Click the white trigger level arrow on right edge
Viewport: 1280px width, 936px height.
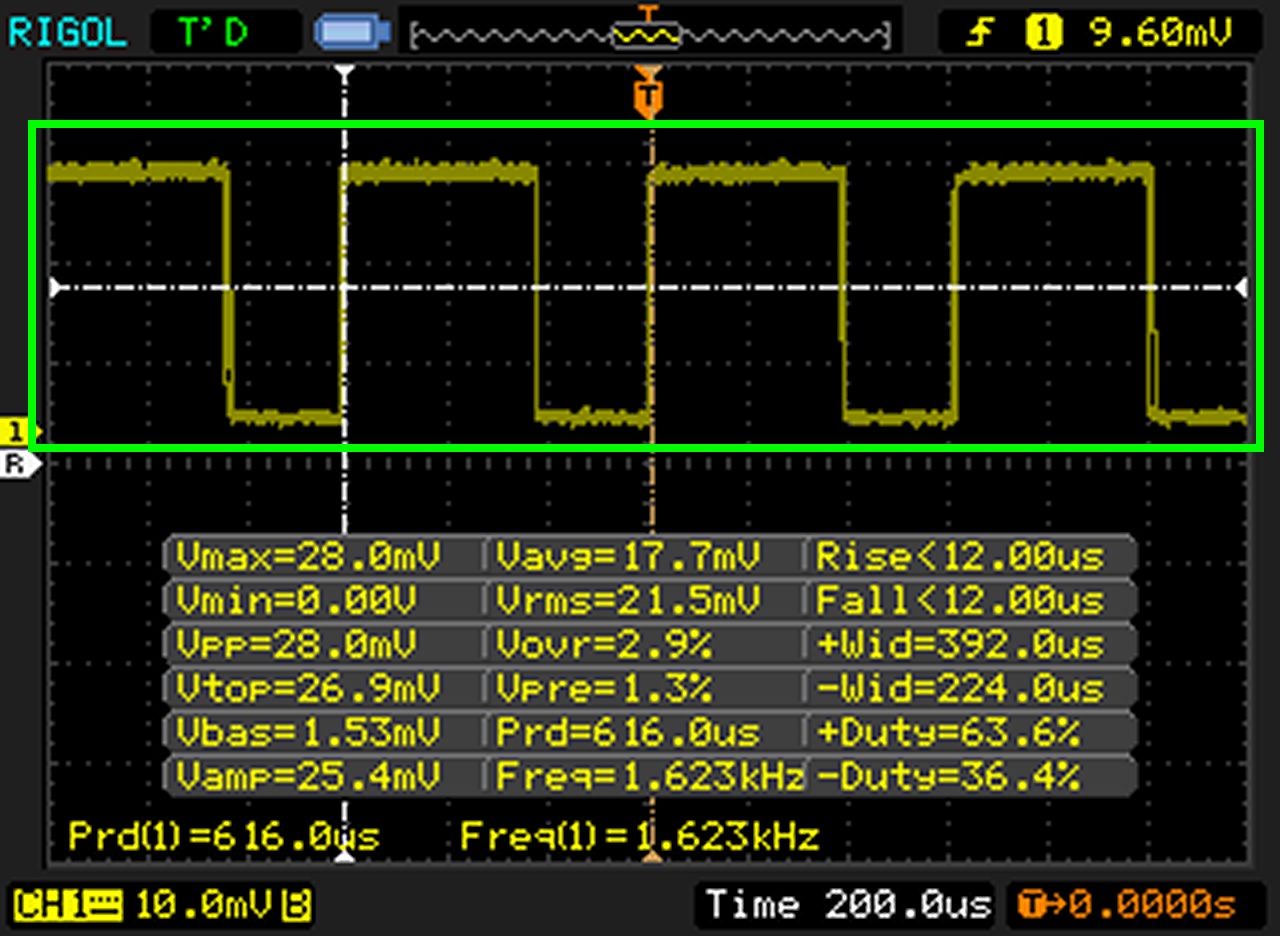tap(1242, 287)
